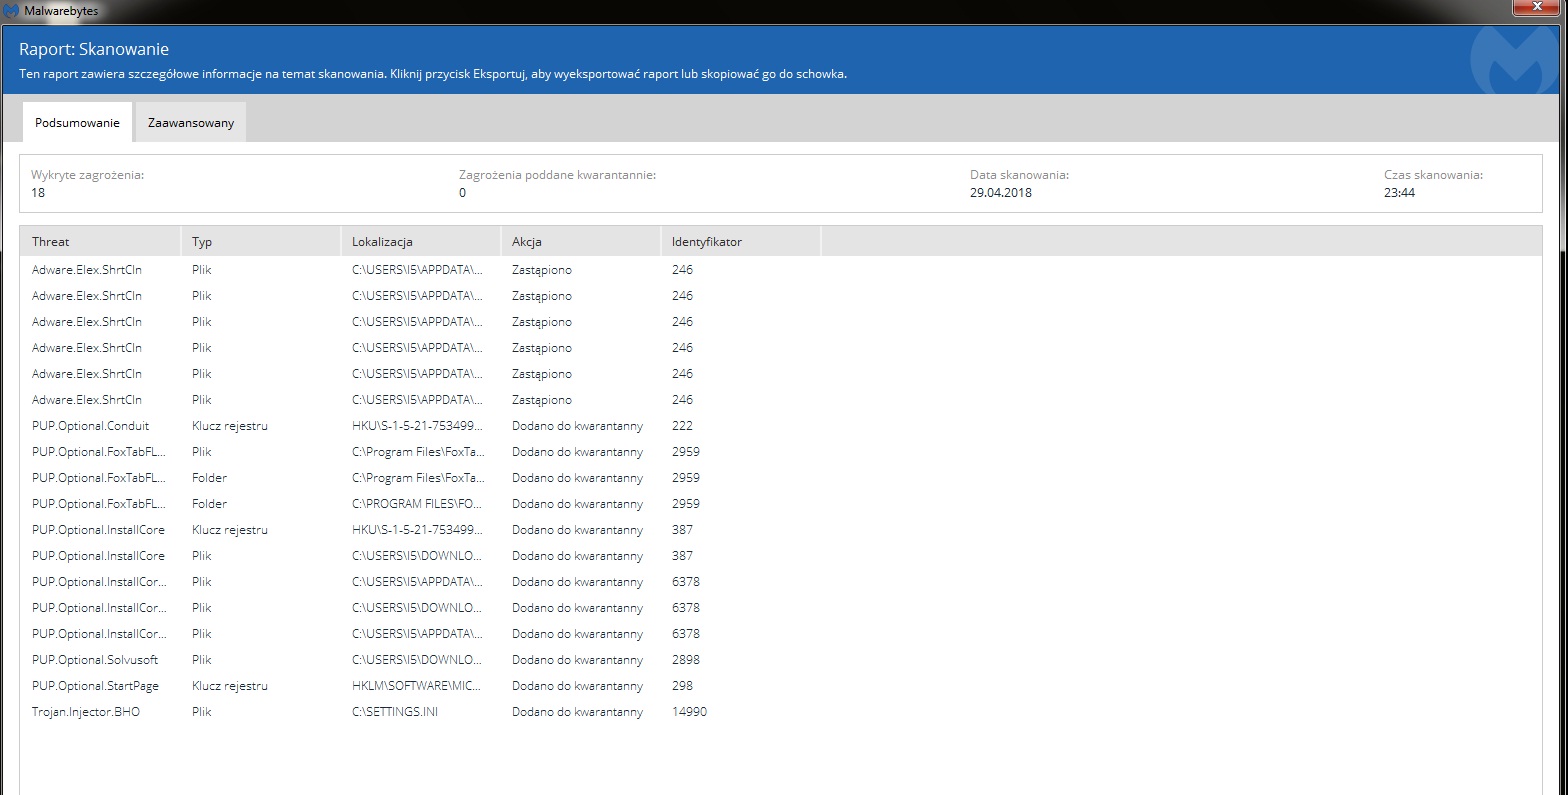
Task: Select the PUP.Optional.Solvusoft threat row
Action: pos(780,660)
